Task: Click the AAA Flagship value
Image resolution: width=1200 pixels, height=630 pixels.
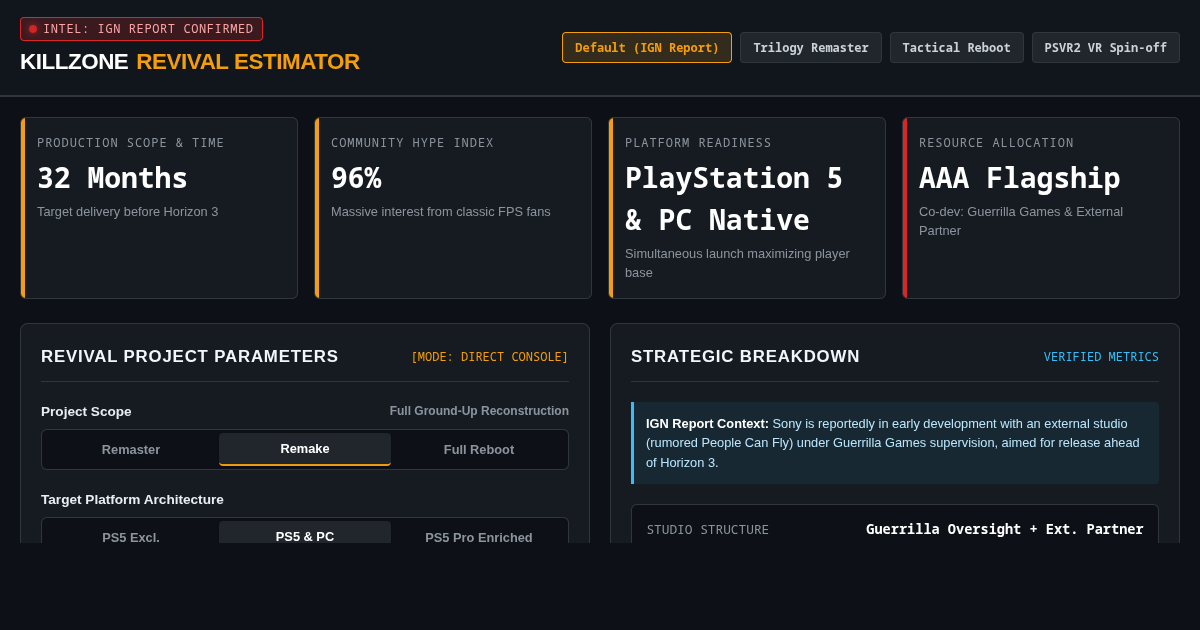Action: (x=1019, y=178)
